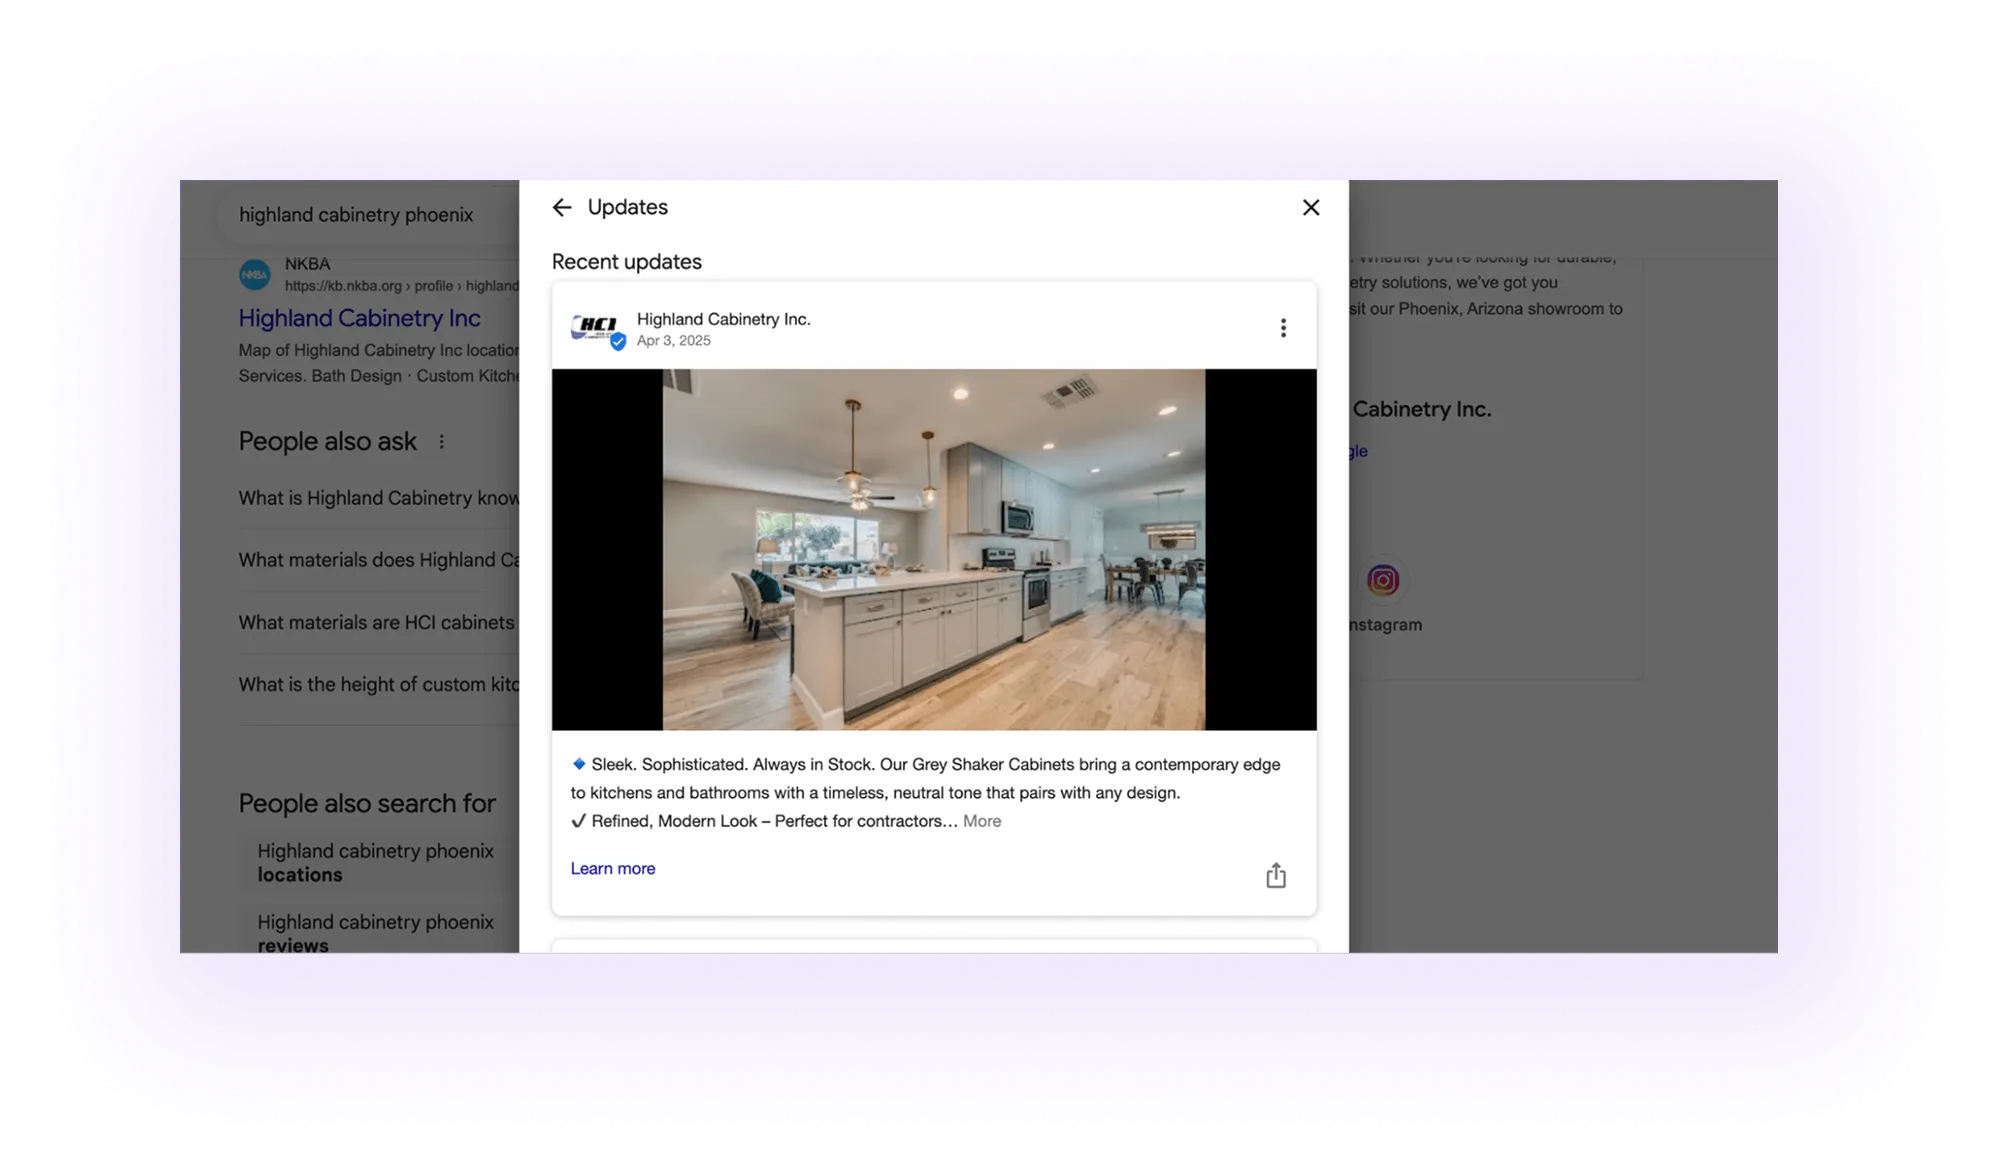Screen dimensions: 1998x1174
Task: Click the search box with highland cabinetry phoenix
Action: pos(356,215)
